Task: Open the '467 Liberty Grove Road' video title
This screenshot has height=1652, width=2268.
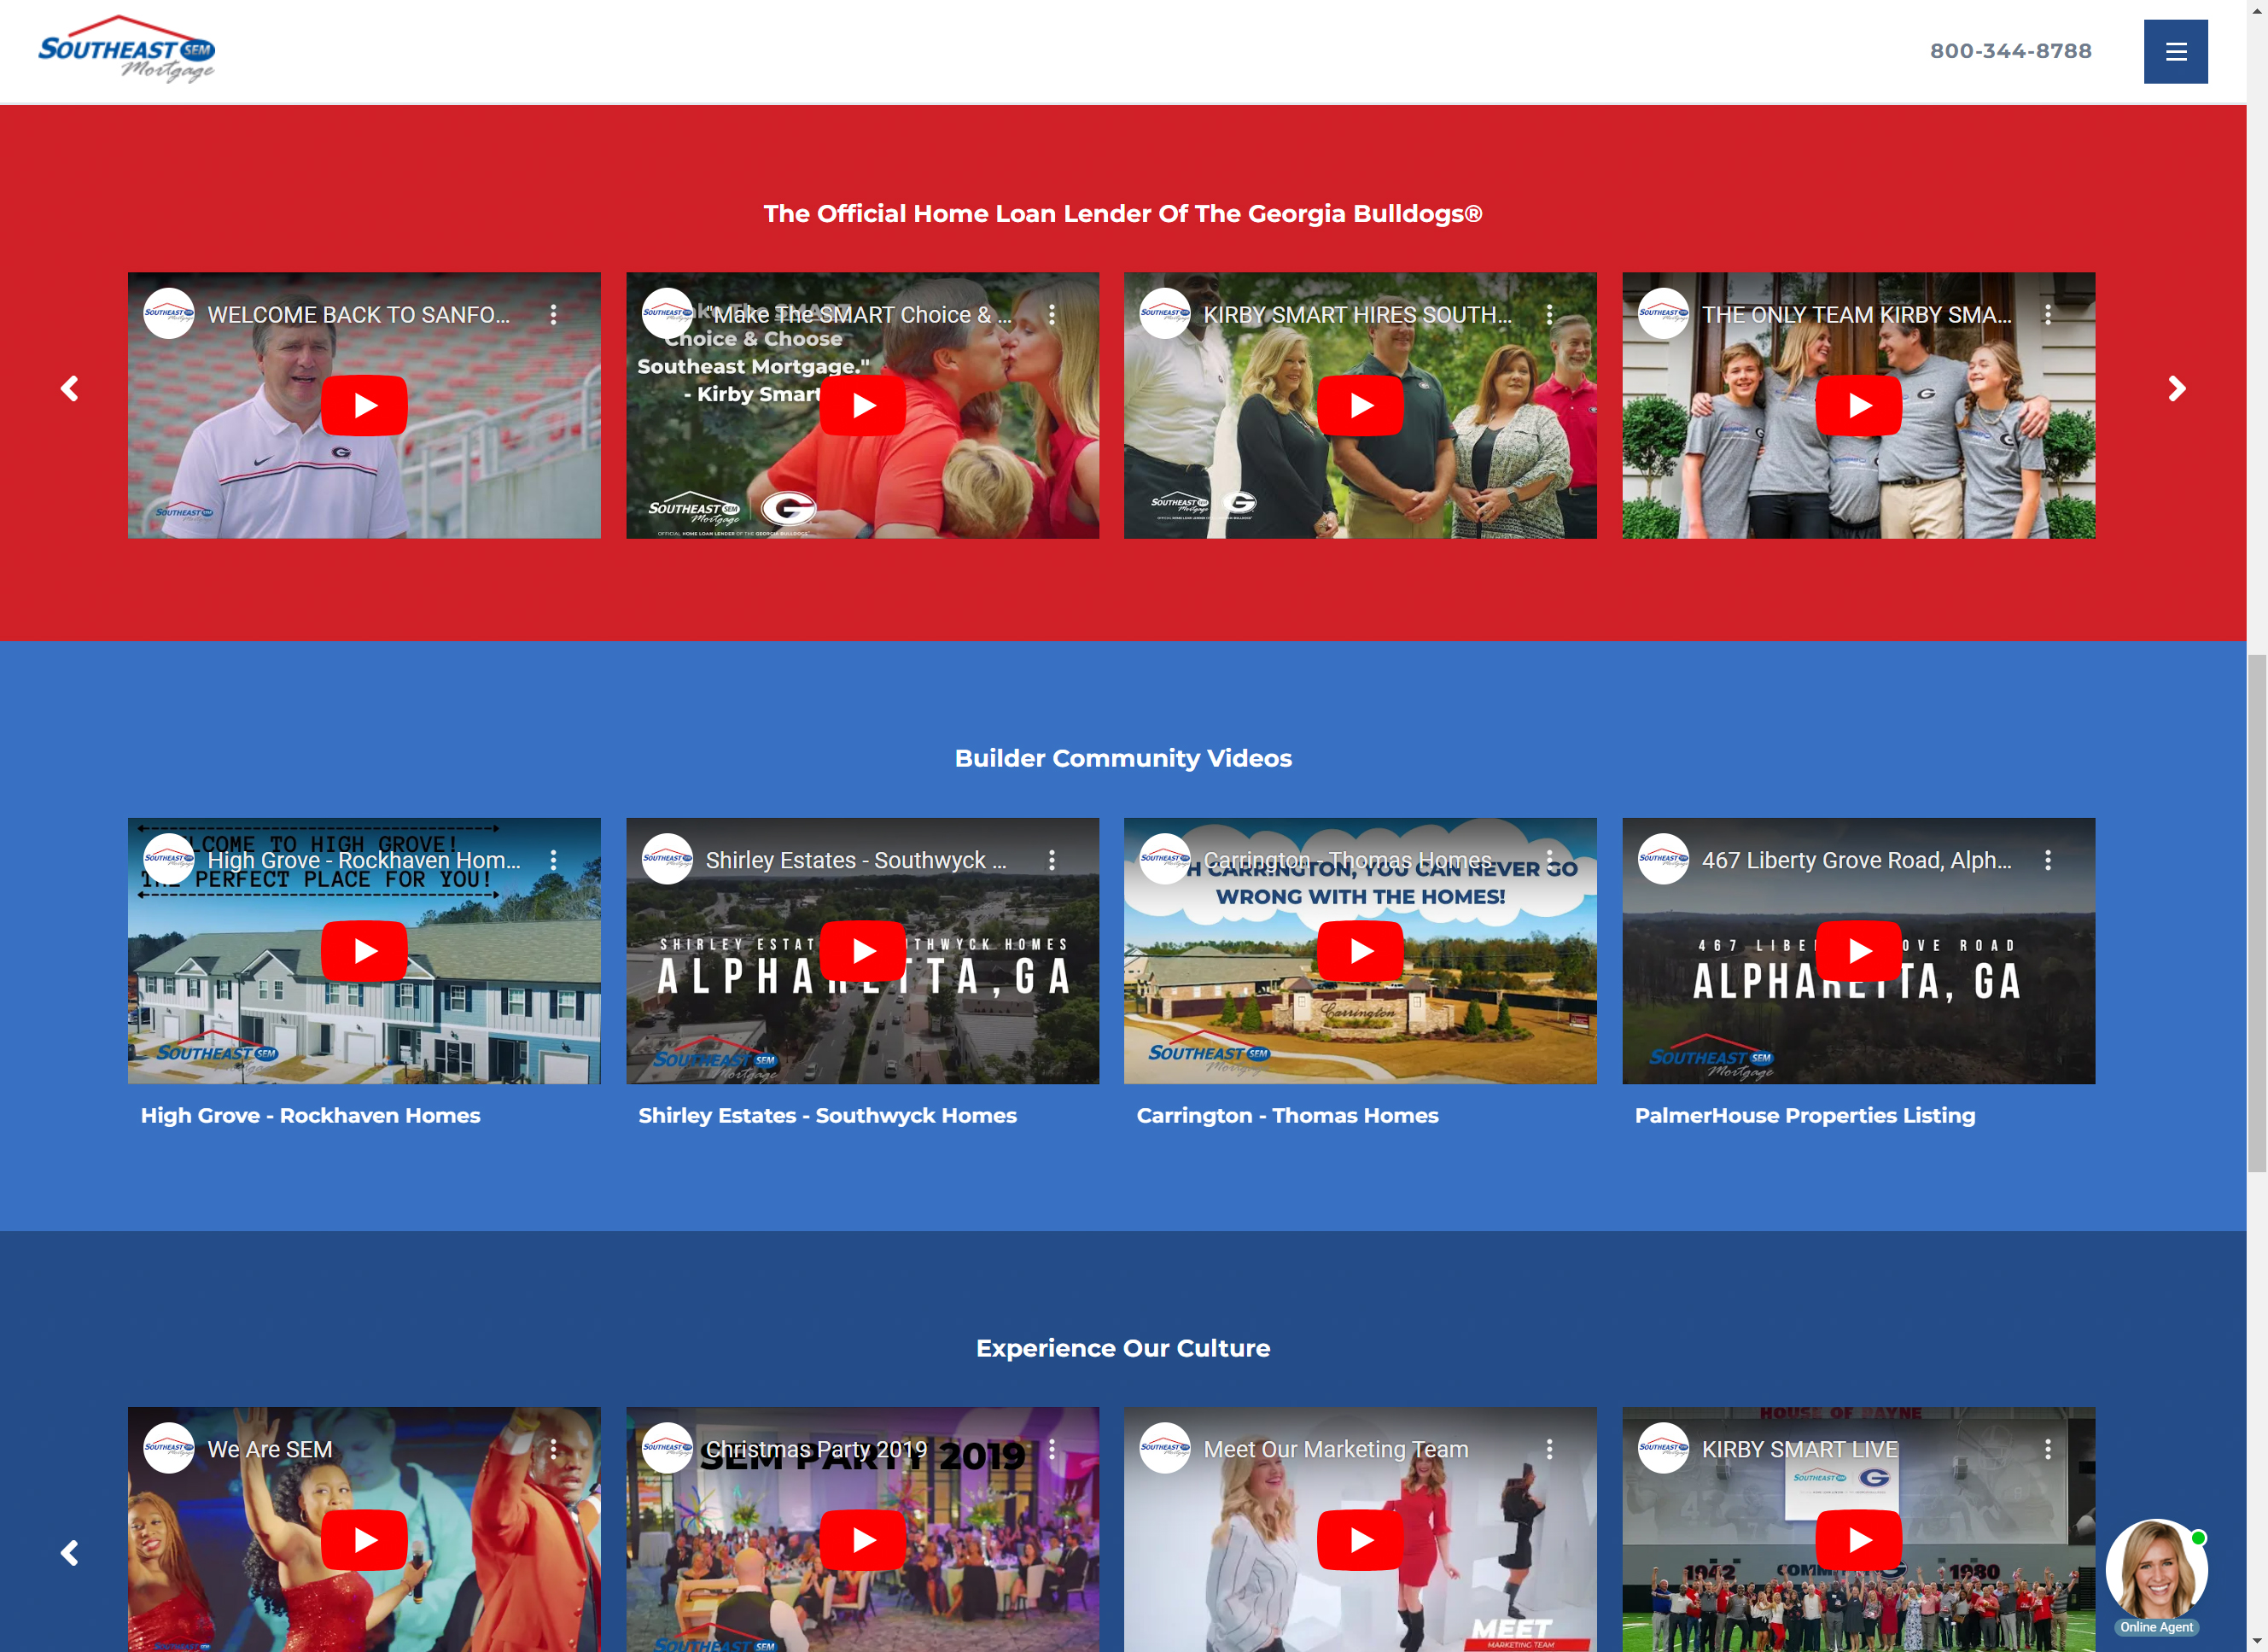Action: click(x=1856, y=860)
